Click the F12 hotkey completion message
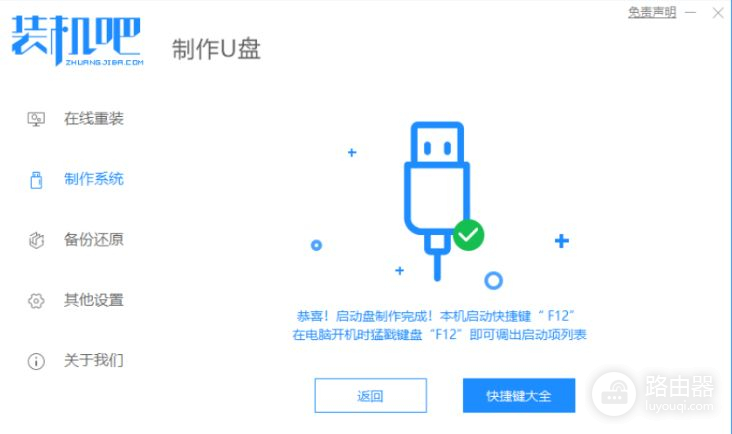The height and width of the screenshot is (434, 732). point(439,325)
